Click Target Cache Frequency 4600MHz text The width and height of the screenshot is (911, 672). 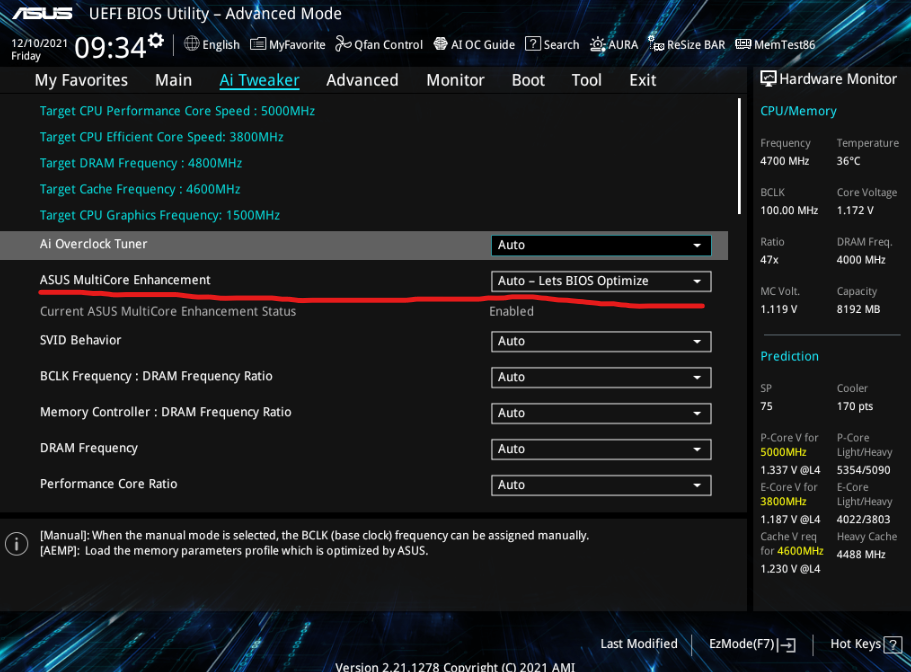[140, 189]
